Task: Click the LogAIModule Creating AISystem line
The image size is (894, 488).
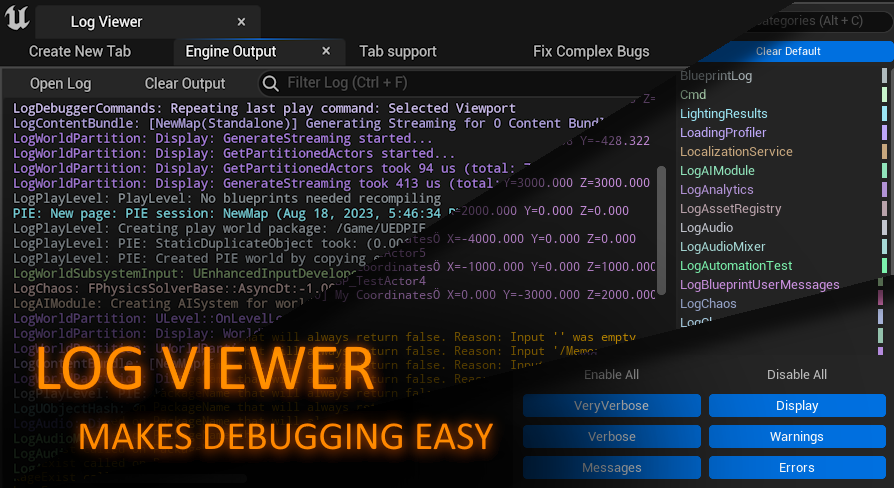Action: pyautogui.click(x=158, y=304)
